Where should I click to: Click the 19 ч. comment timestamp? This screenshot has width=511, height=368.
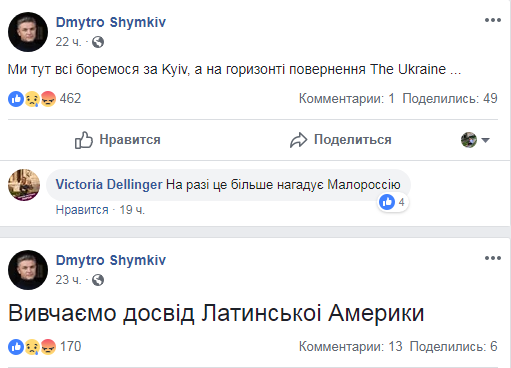pyautogui.click(x=132, y=210)
